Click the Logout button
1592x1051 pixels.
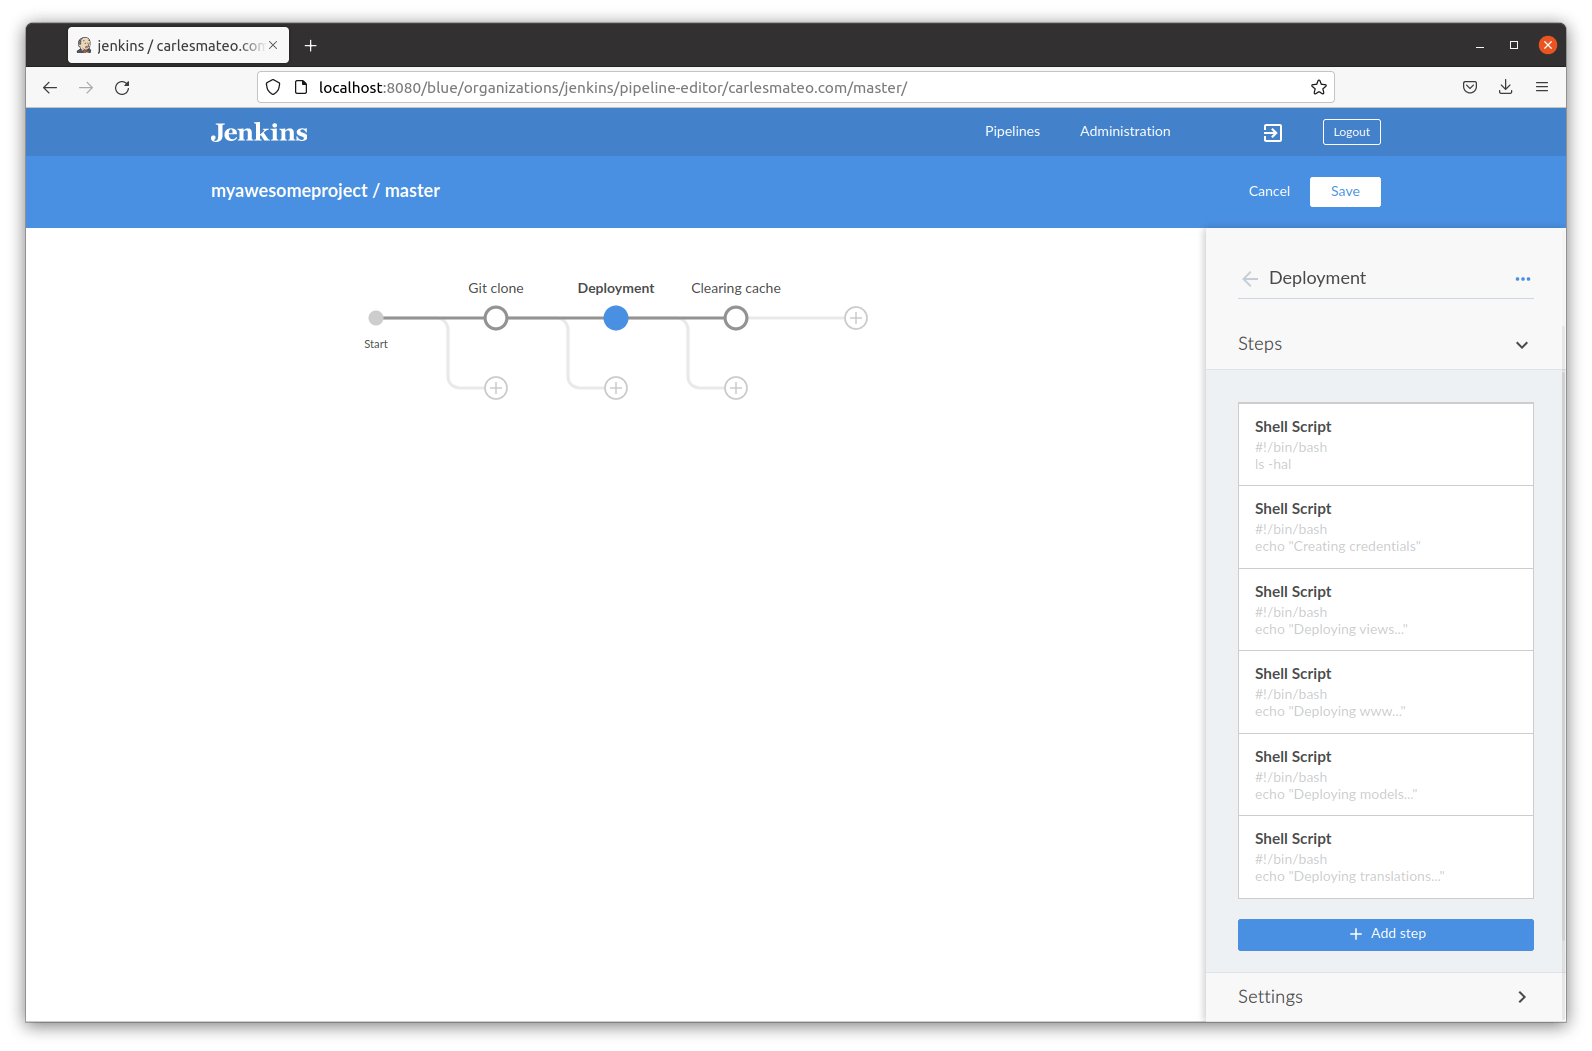(x=1352, y=132)
